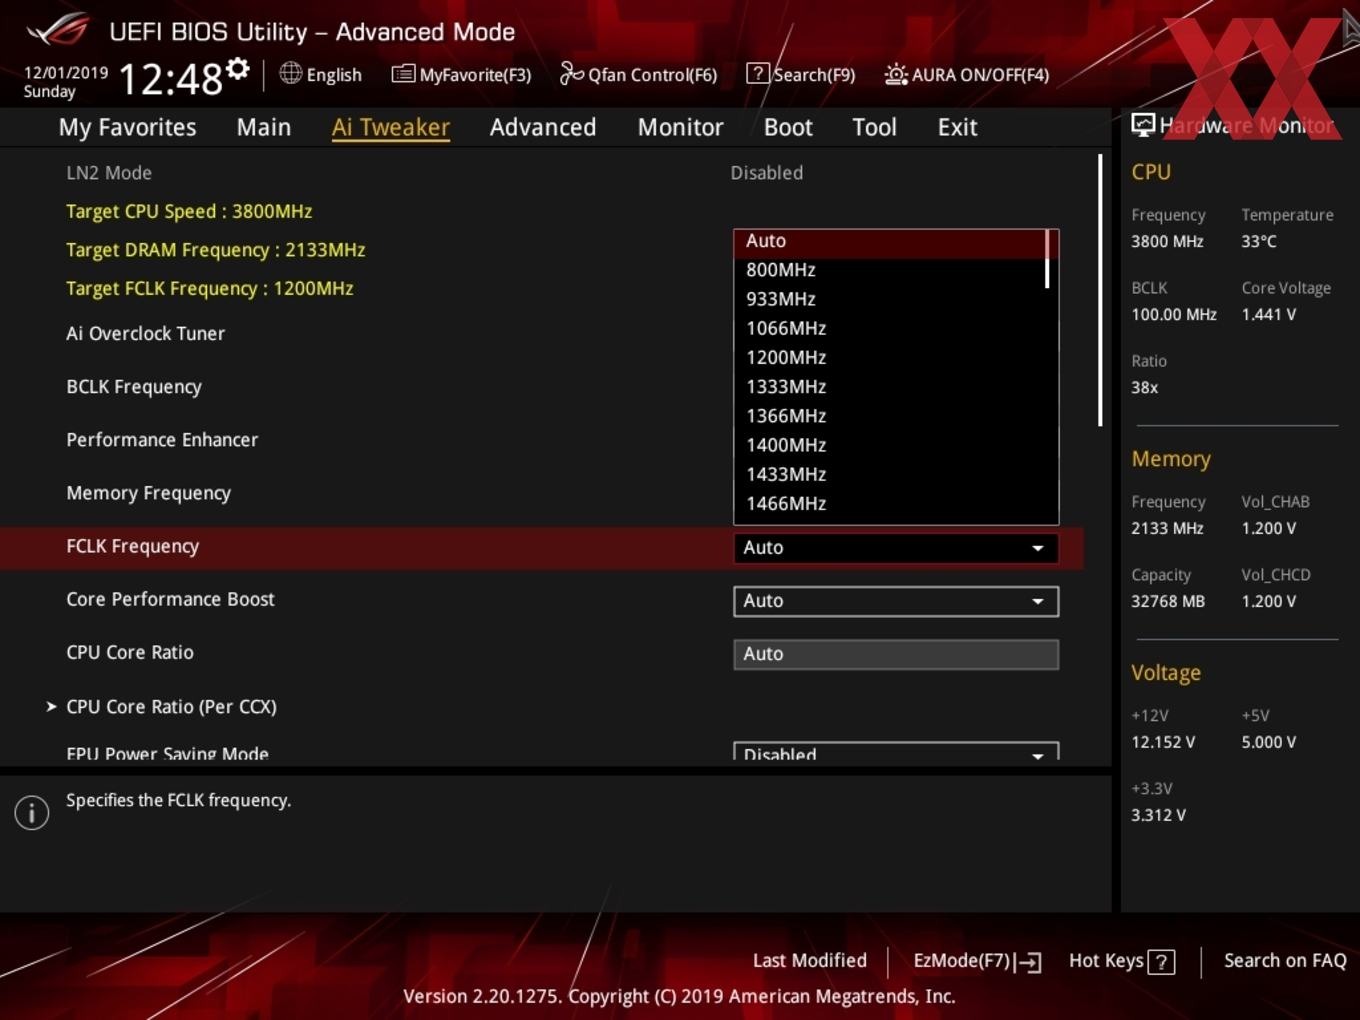Click Target FCLK Frequency : 1200MHz text

point(209,289)
